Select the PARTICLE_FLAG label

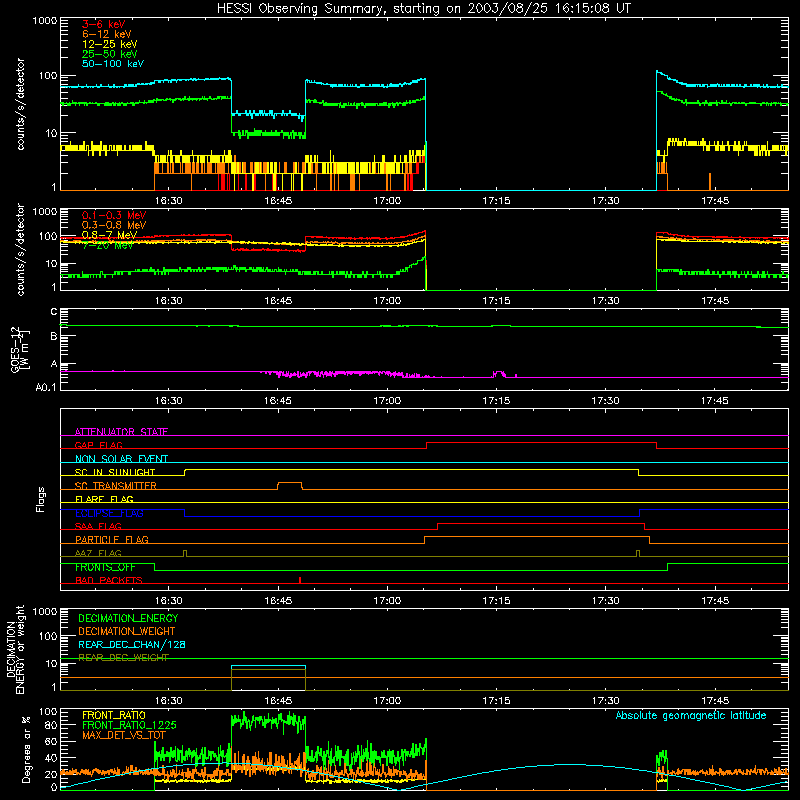112,539
